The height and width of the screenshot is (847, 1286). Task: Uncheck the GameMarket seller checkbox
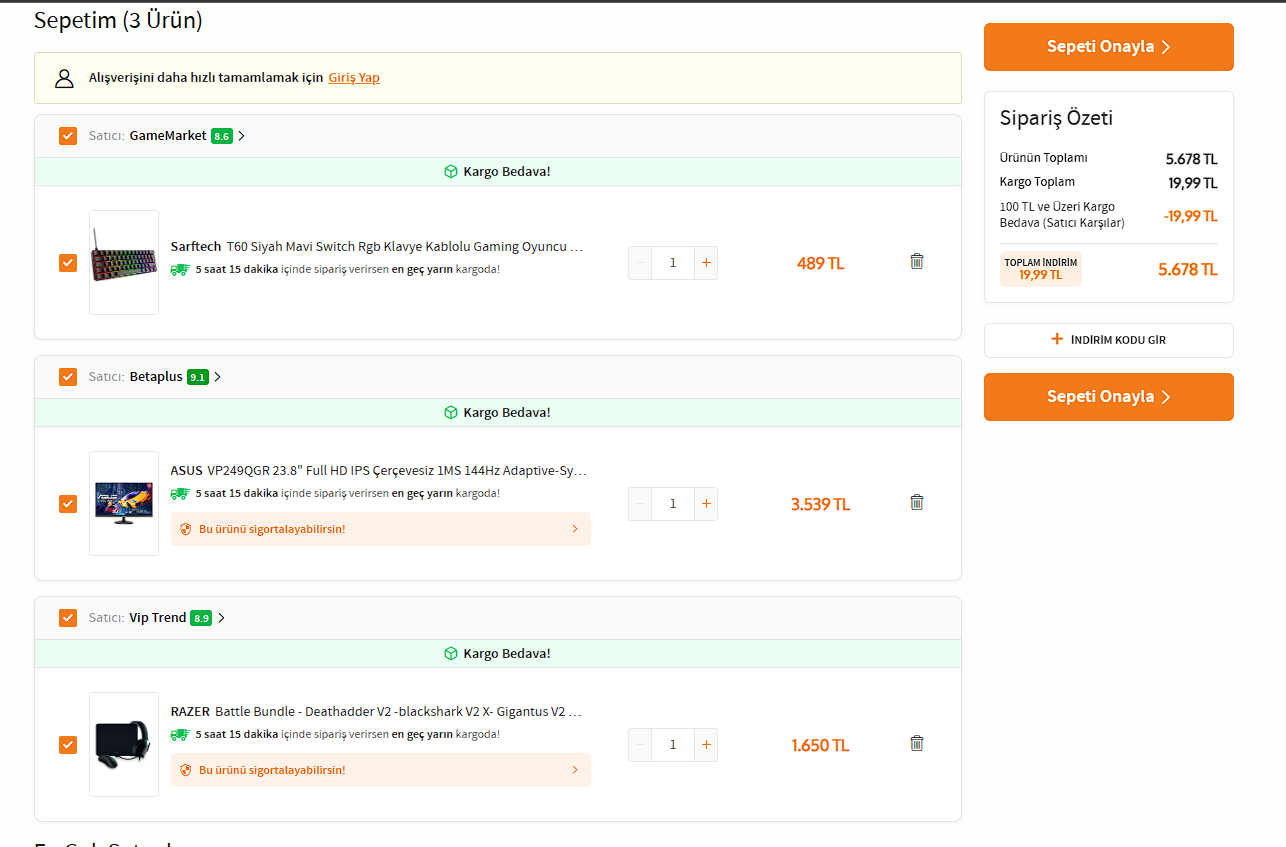68,136
